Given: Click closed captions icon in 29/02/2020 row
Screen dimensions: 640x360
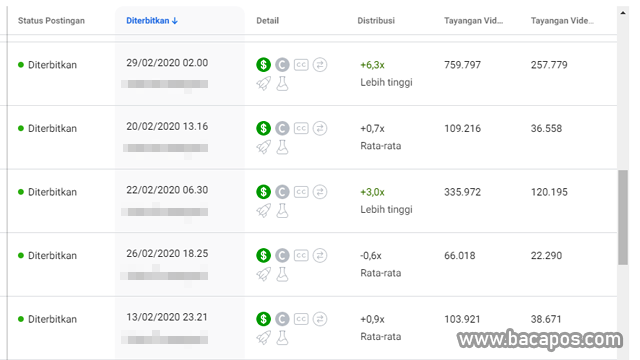Looking at the screenshot, I should [301, 64].
